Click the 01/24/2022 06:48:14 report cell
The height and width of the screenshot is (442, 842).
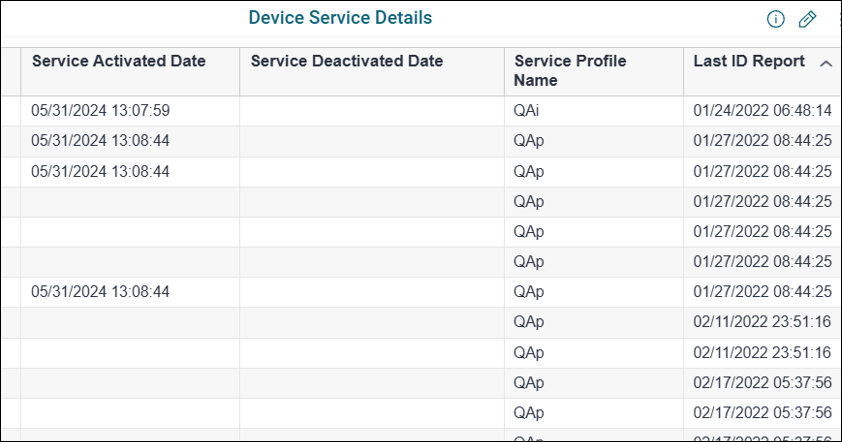point(763,111)
